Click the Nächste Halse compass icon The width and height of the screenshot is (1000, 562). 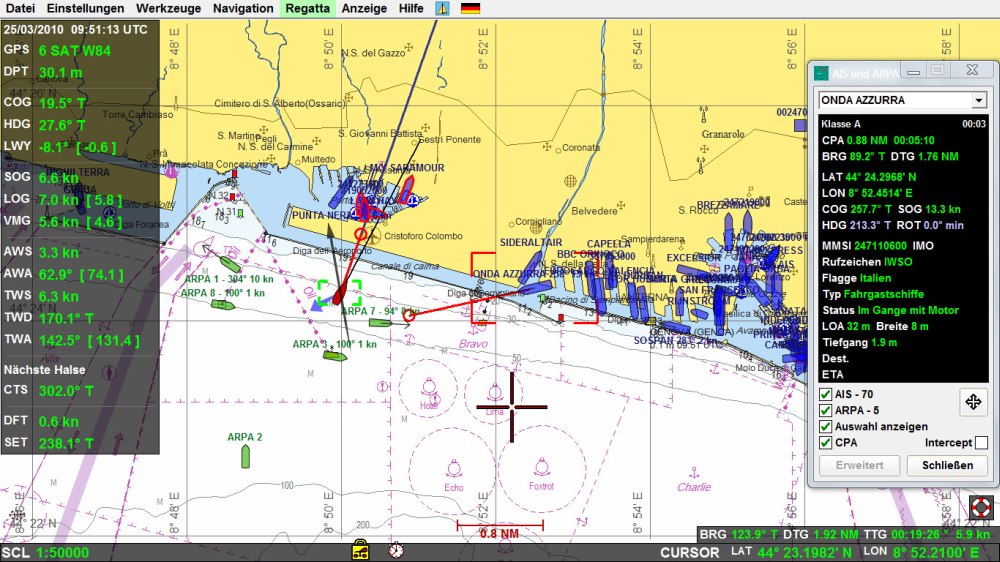point(109,371)
